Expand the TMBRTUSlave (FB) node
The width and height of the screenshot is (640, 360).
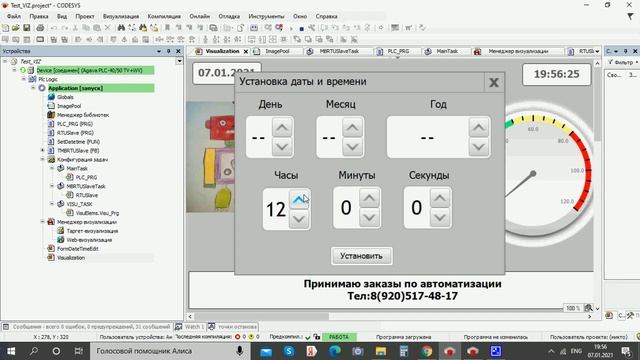(x=42, y=151)
